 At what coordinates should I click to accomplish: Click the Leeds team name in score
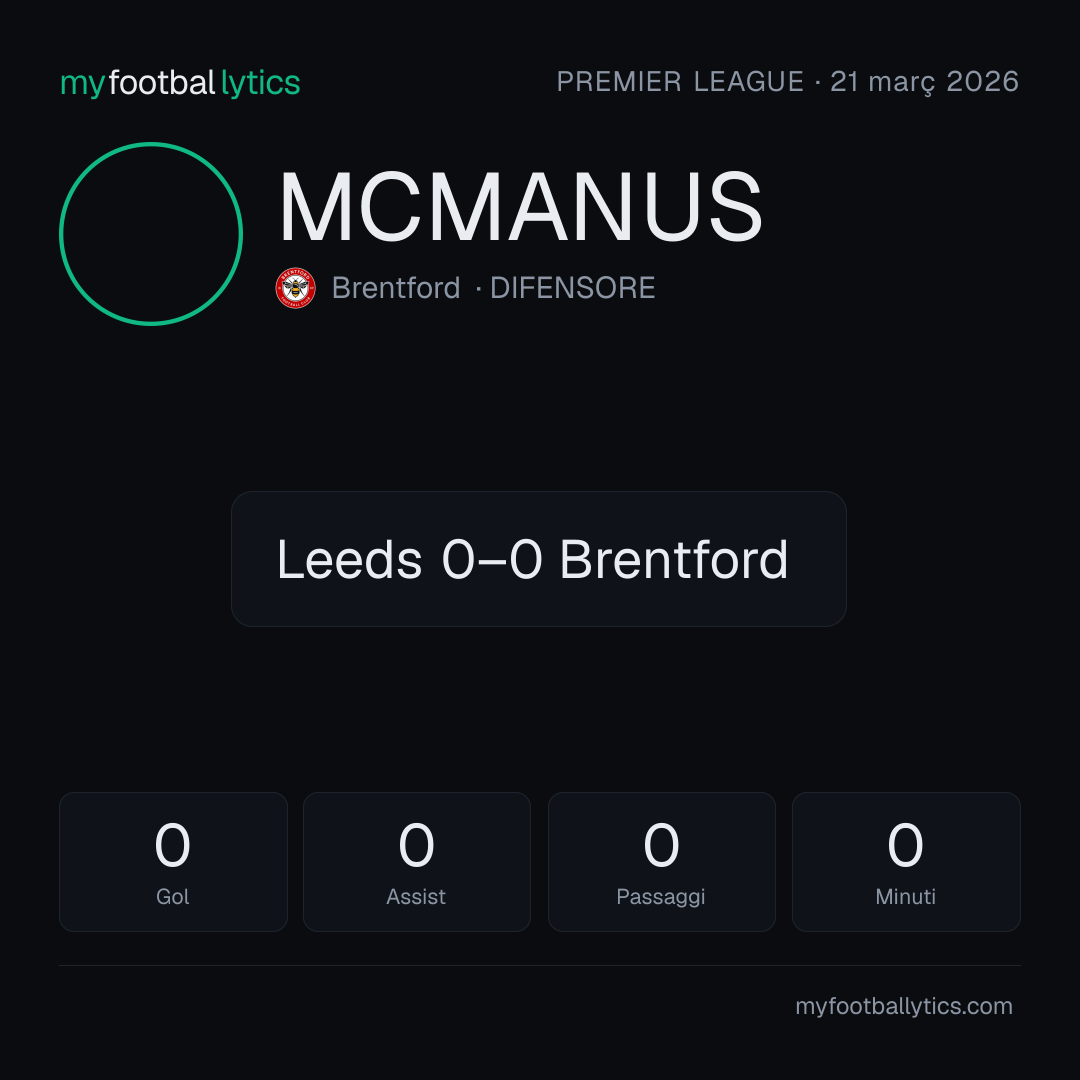coord(349,559)
